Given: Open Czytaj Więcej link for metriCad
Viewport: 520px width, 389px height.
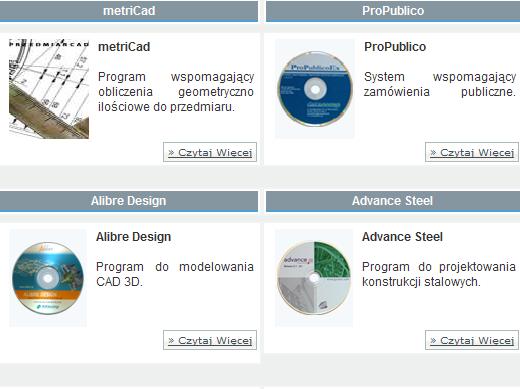Looking at the screenshot, I should point(210,152).
